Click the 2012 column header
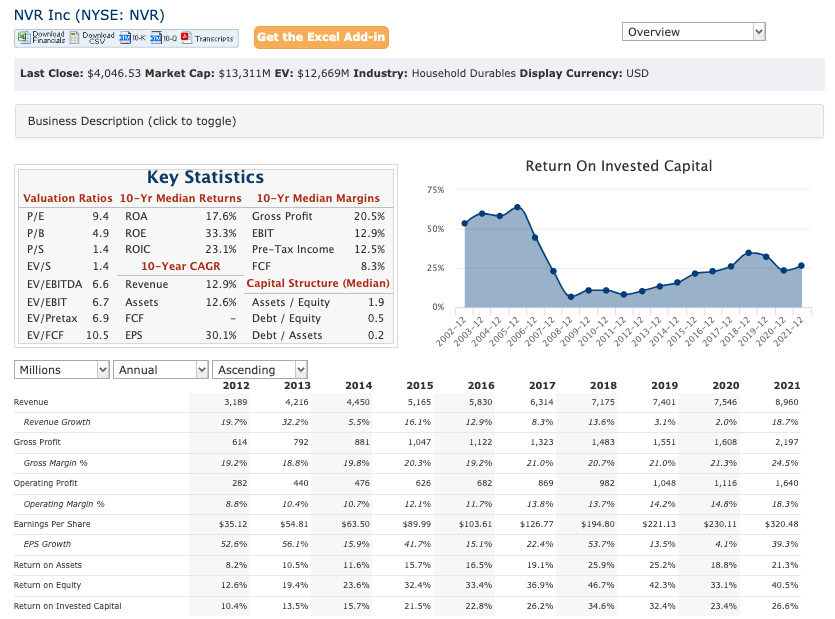The image size is (835, 619). [x=236, y=386]
